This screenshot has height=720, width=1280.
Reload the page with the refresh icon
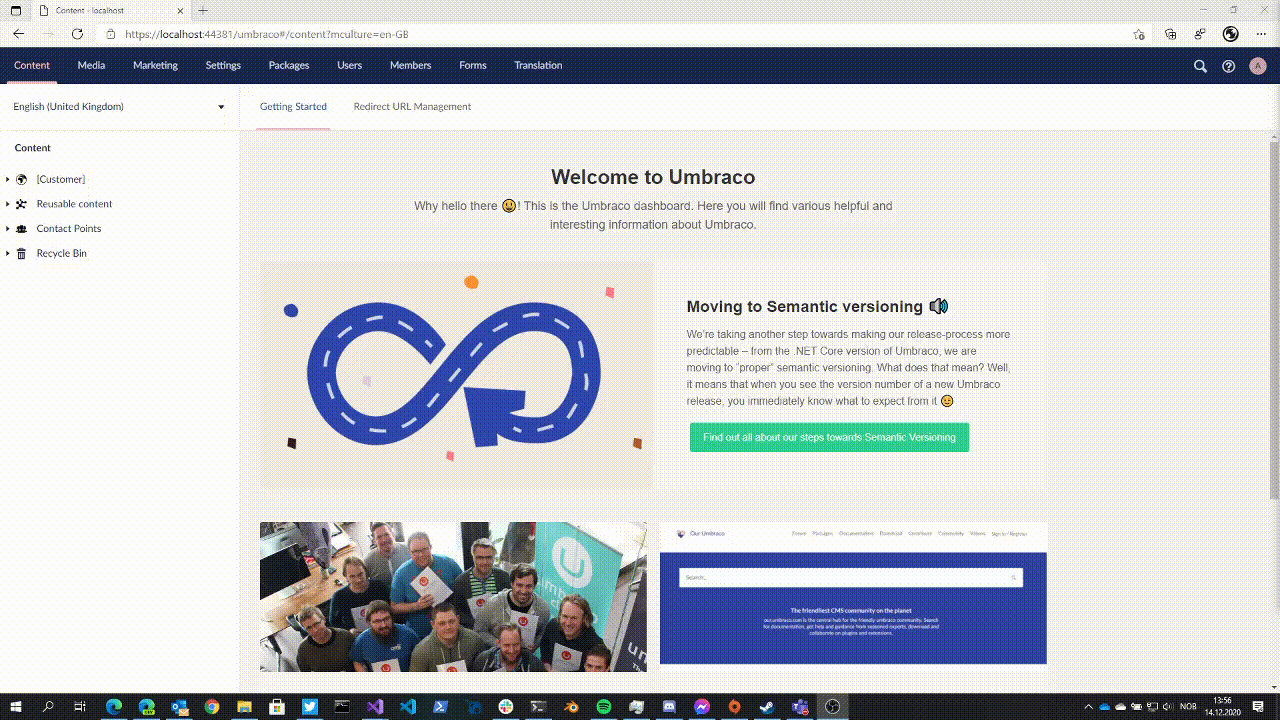pyautogui.click(x=77, y=34)
